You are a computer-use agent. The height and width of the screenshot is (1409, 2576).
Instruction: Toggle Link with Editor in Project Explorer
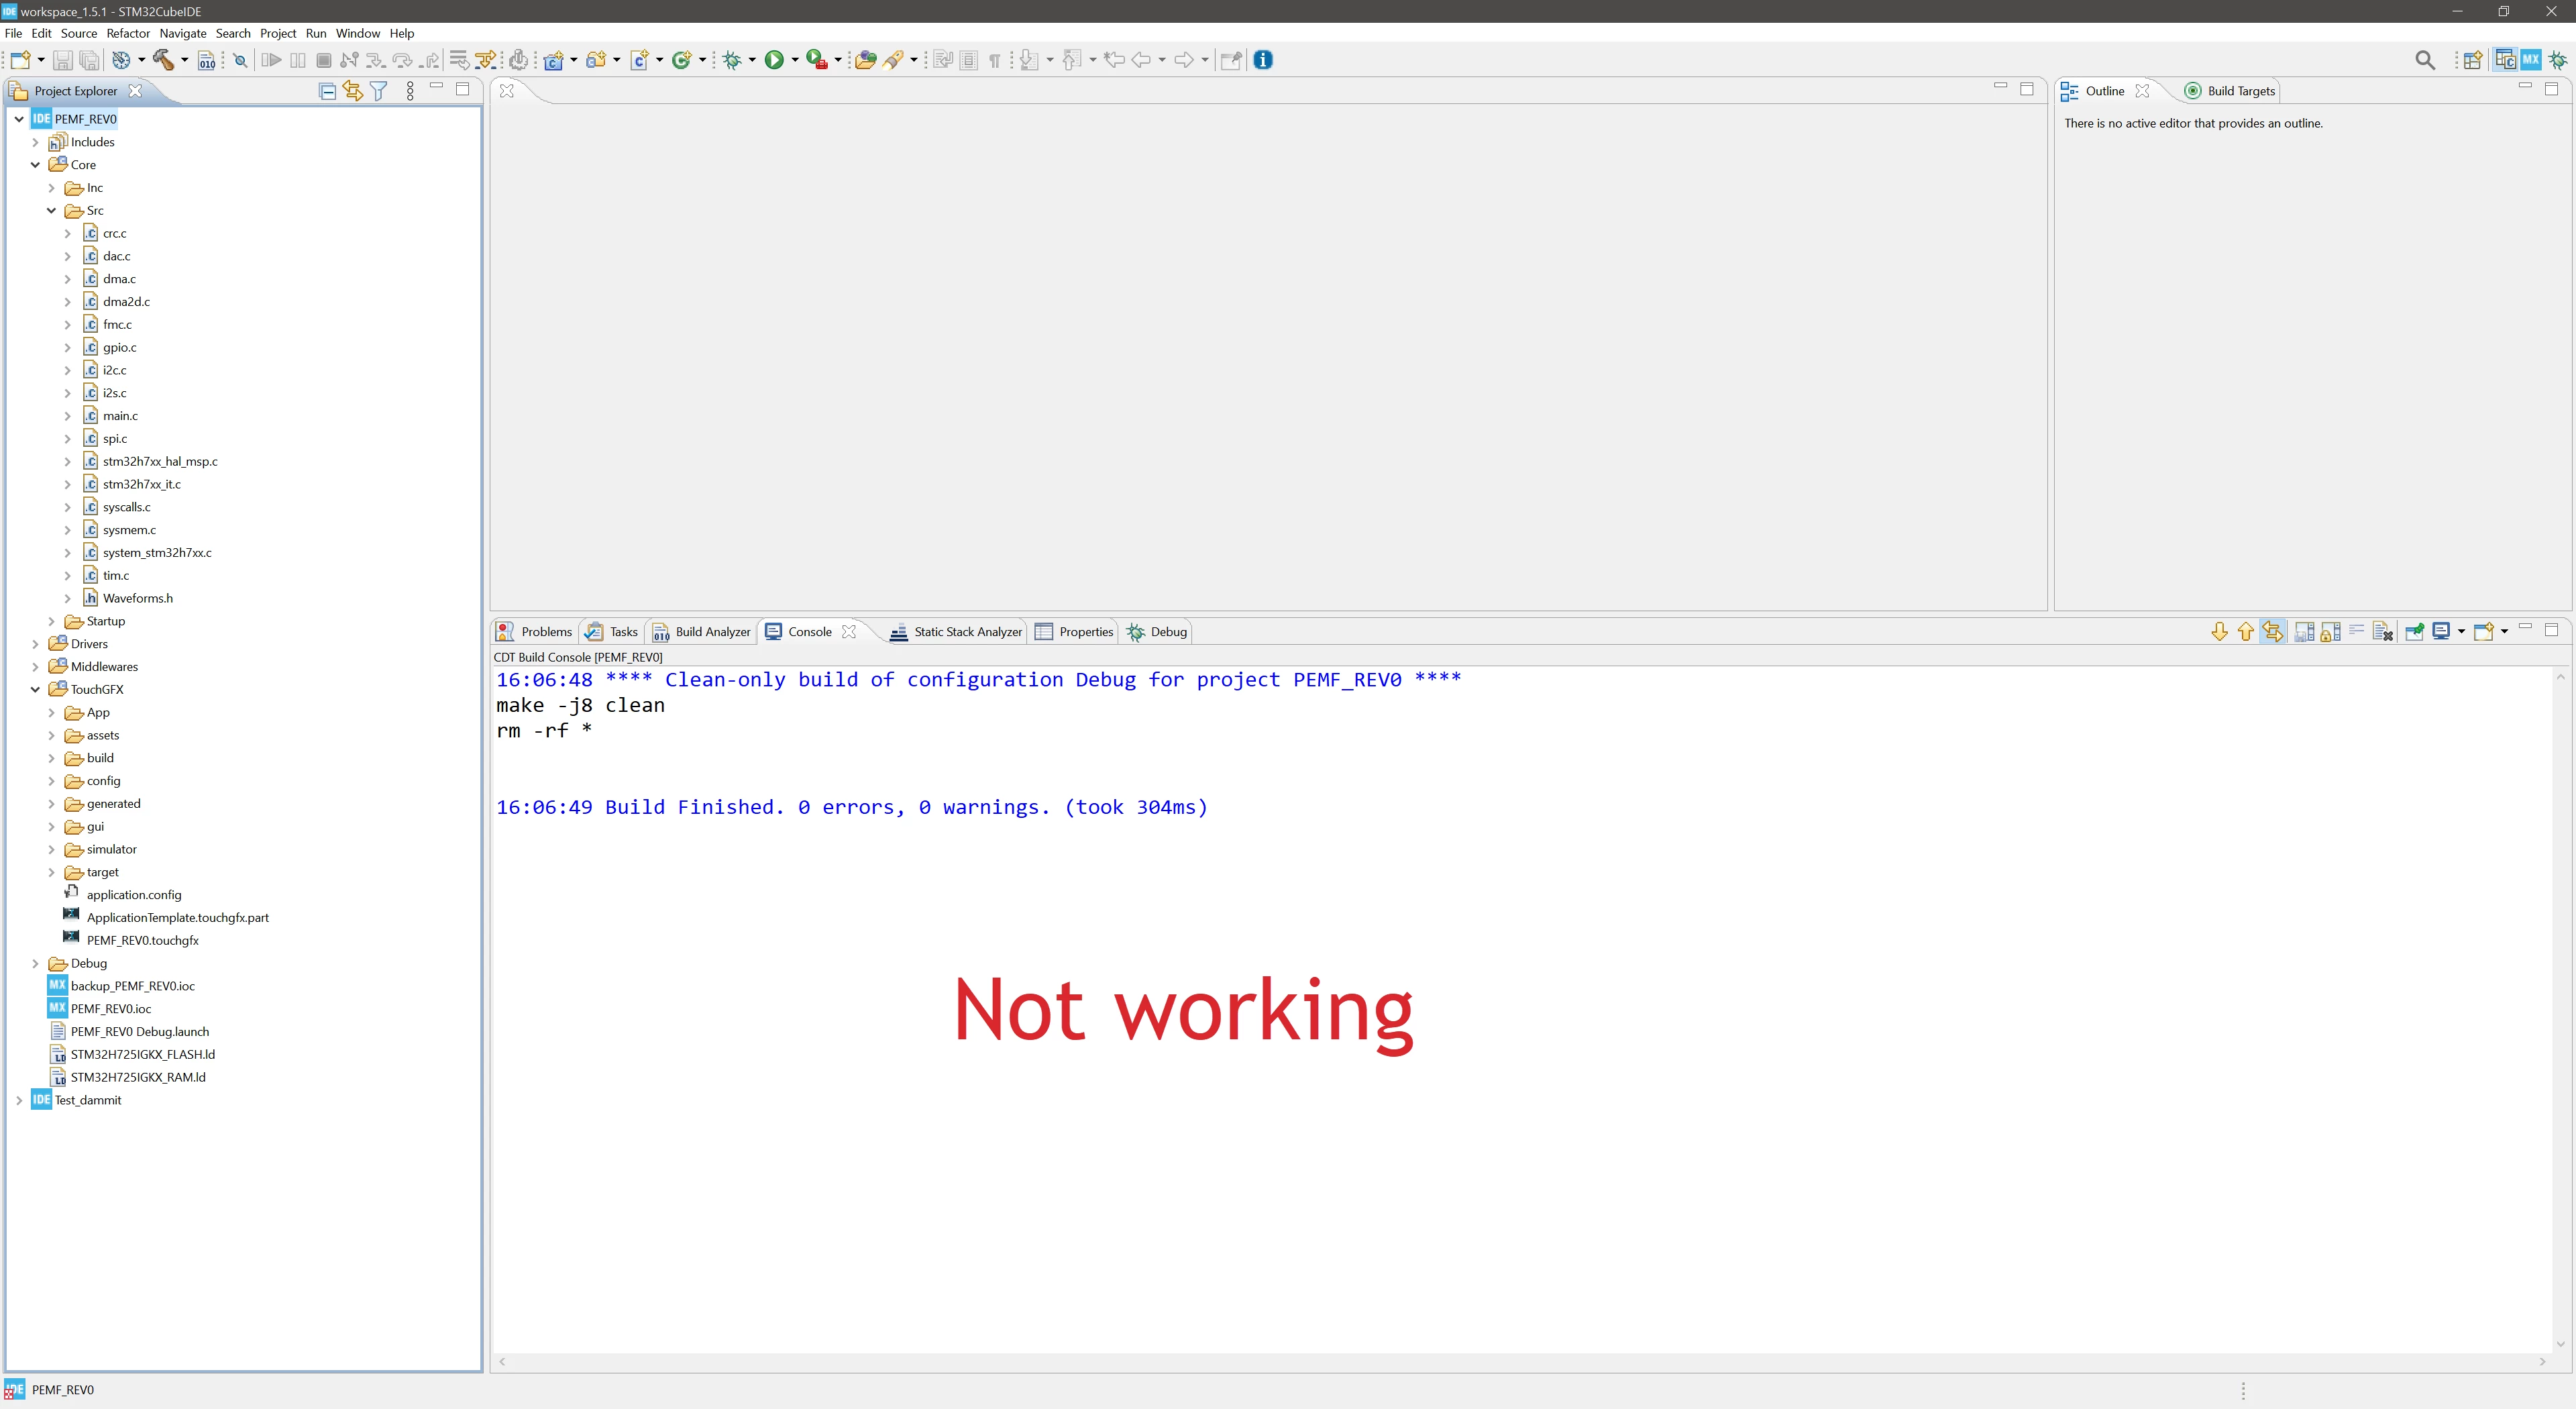point(353,91)
